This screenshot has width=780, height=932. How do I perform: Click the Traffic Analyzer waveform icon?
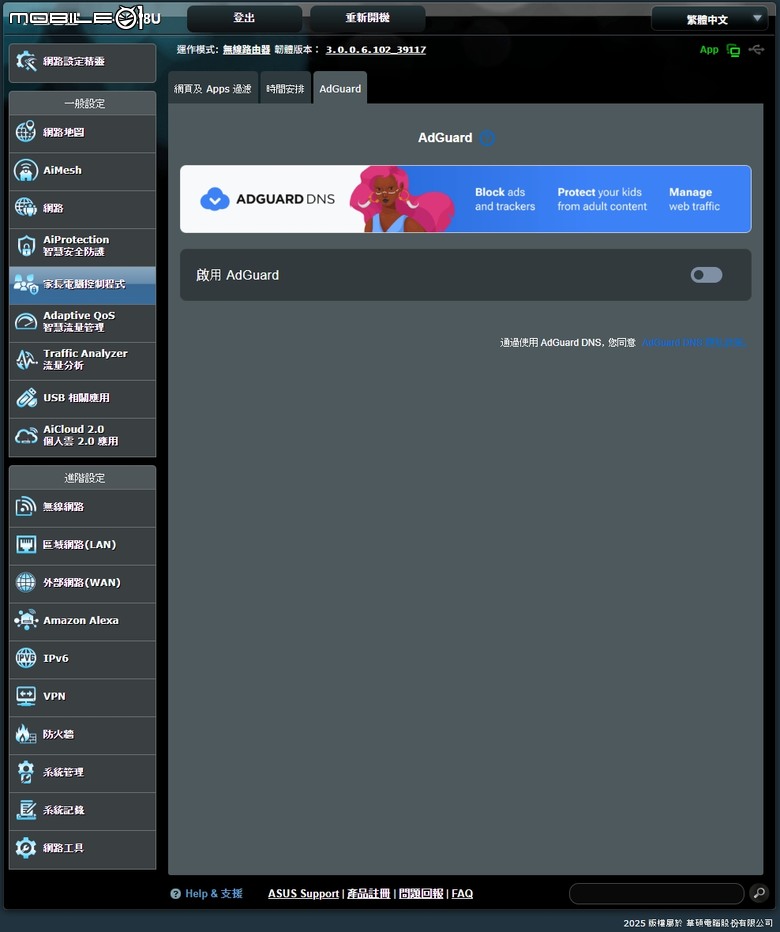pyautogui.click(x=26, y=360)
